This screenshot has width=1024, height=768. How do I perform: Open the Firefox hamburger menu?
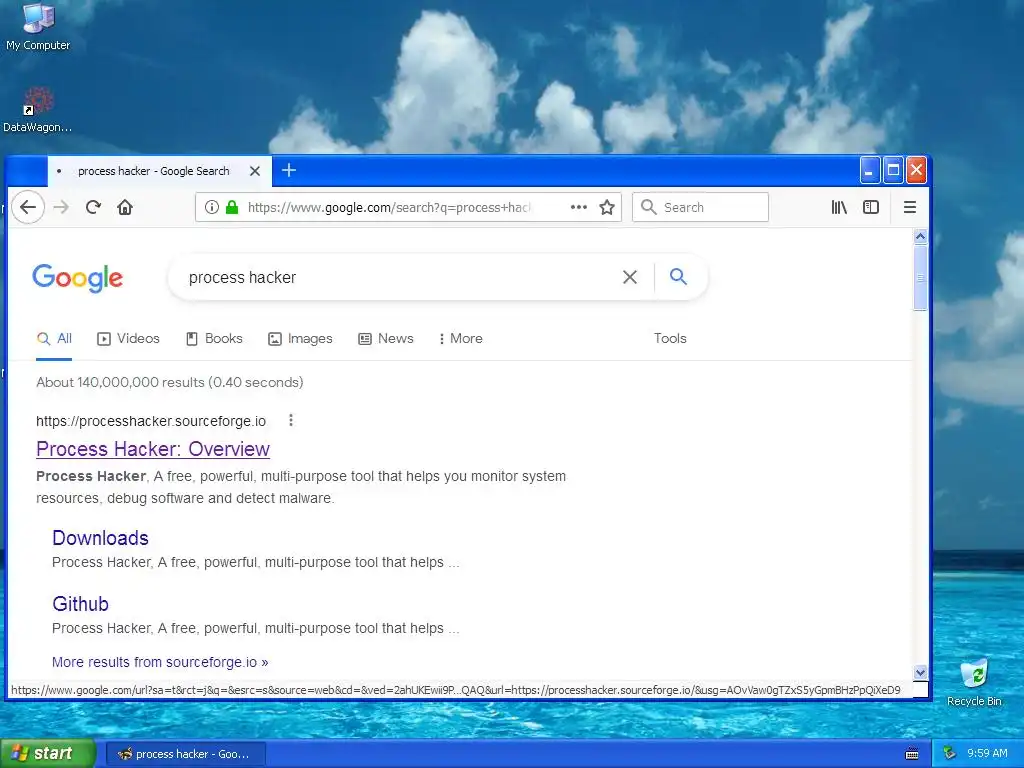910,208
